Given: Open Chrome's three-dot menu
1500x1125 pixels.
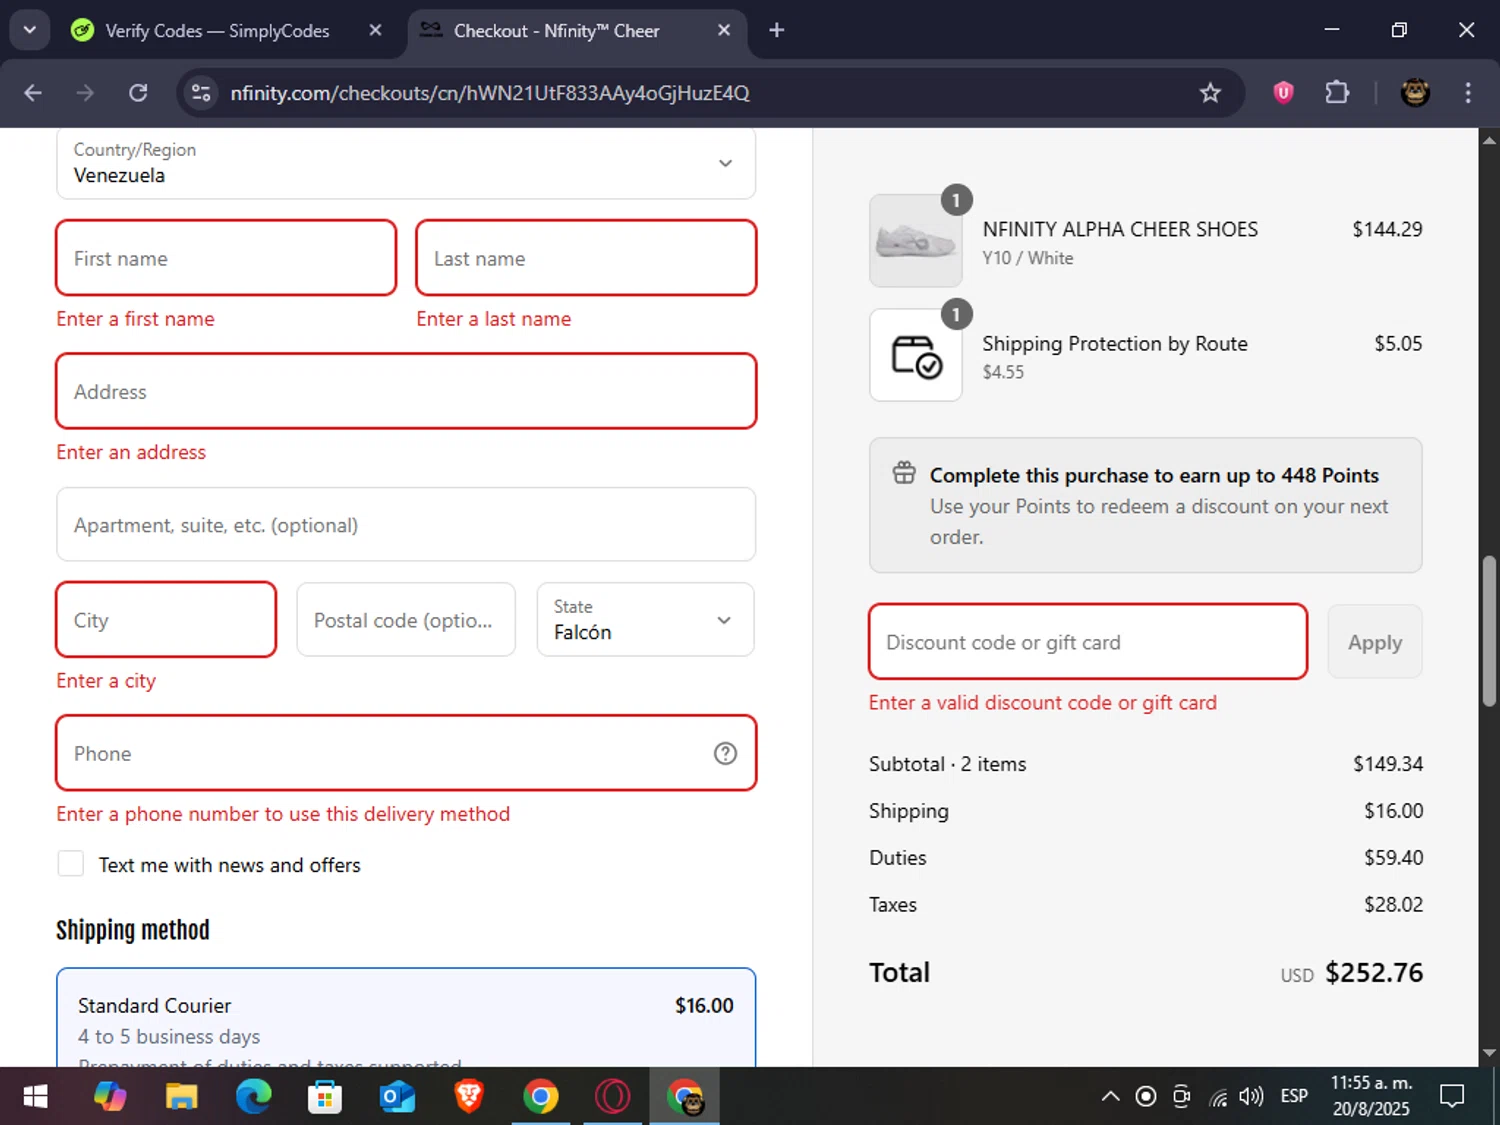Looking at the screenshot, I should 1468,93.
